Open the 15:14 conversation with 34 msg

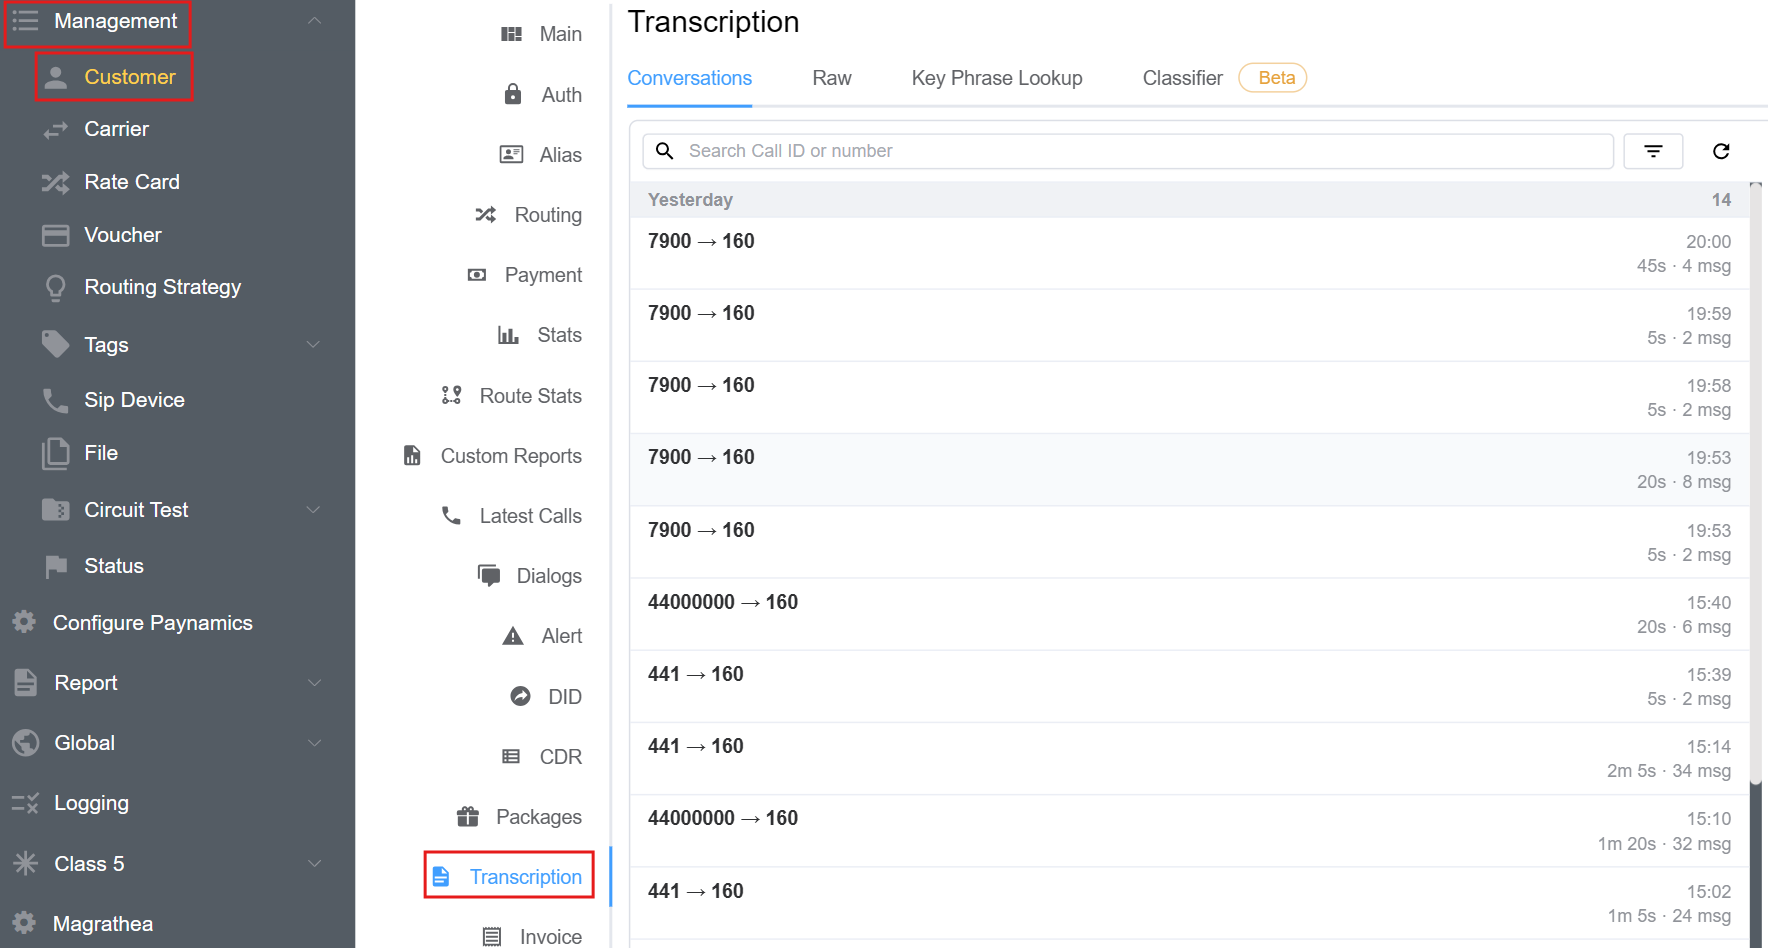tap(1189, 758)
